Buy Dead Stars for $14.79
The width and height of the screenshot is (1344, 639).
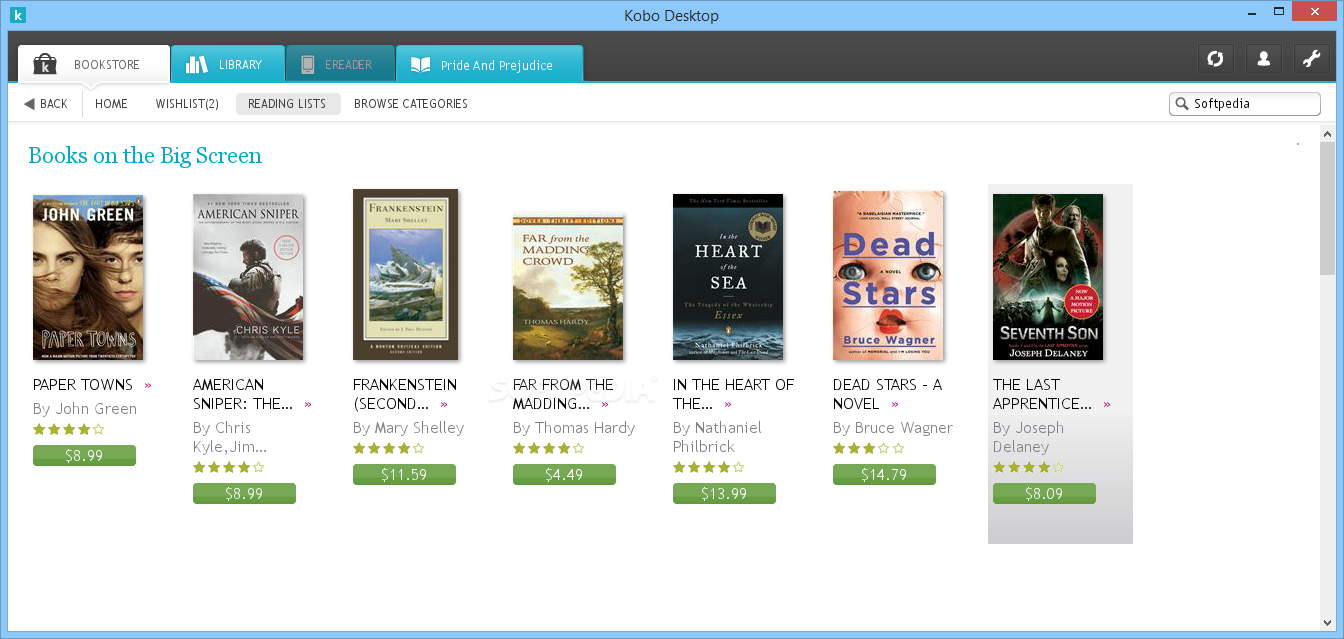click(x=884, y=474)
